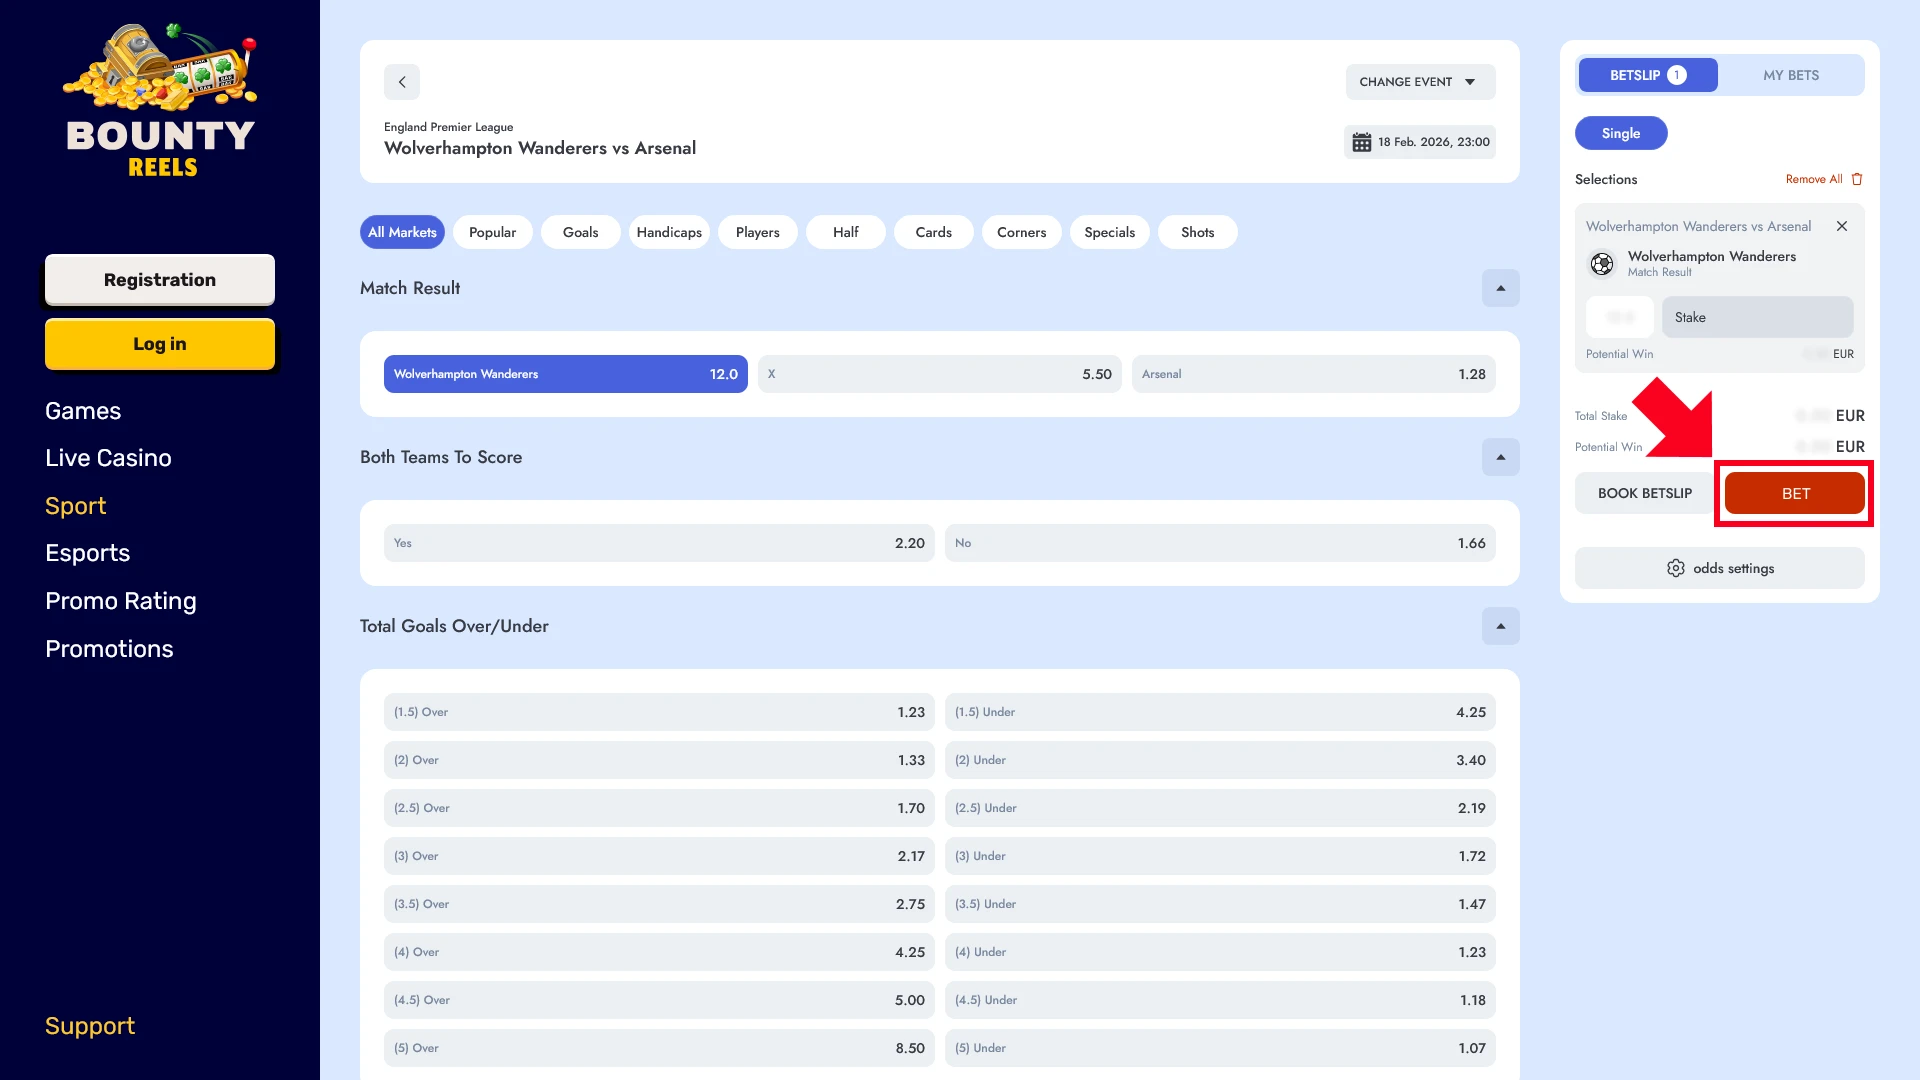
Task: Click the Stake input field
Action: pos(1757,317)
